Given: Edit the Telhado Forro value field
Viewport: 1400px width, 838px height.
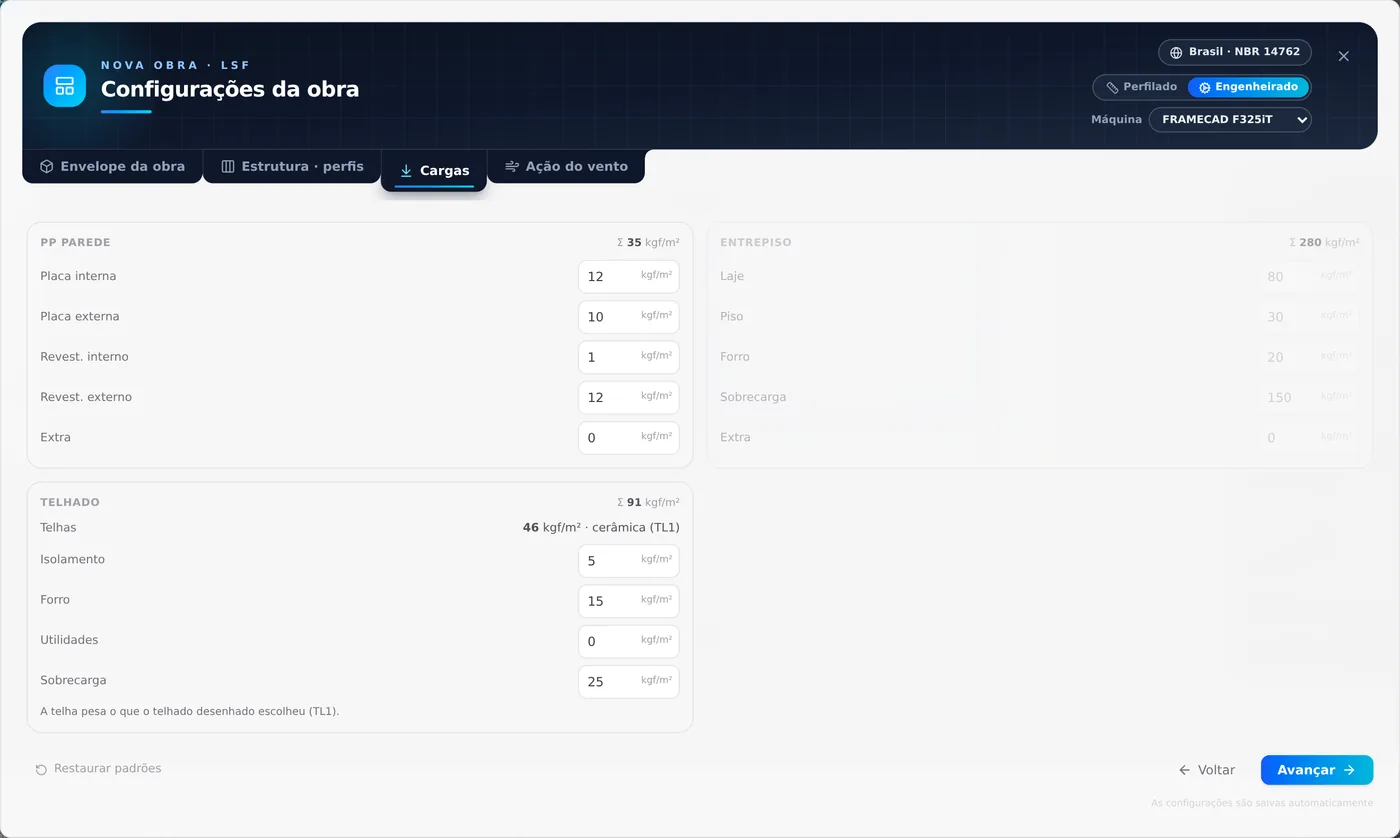Looking at the screenshot, I should tap(629, 601).
